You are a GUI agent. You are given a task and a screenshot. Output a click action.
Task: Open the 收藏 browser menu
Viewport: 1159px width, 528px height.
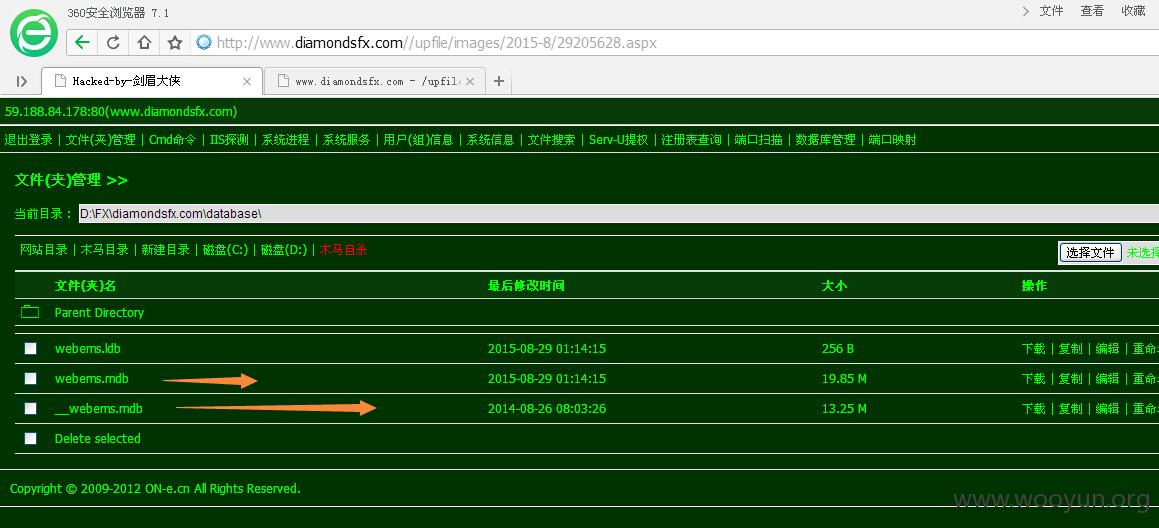1133,10
